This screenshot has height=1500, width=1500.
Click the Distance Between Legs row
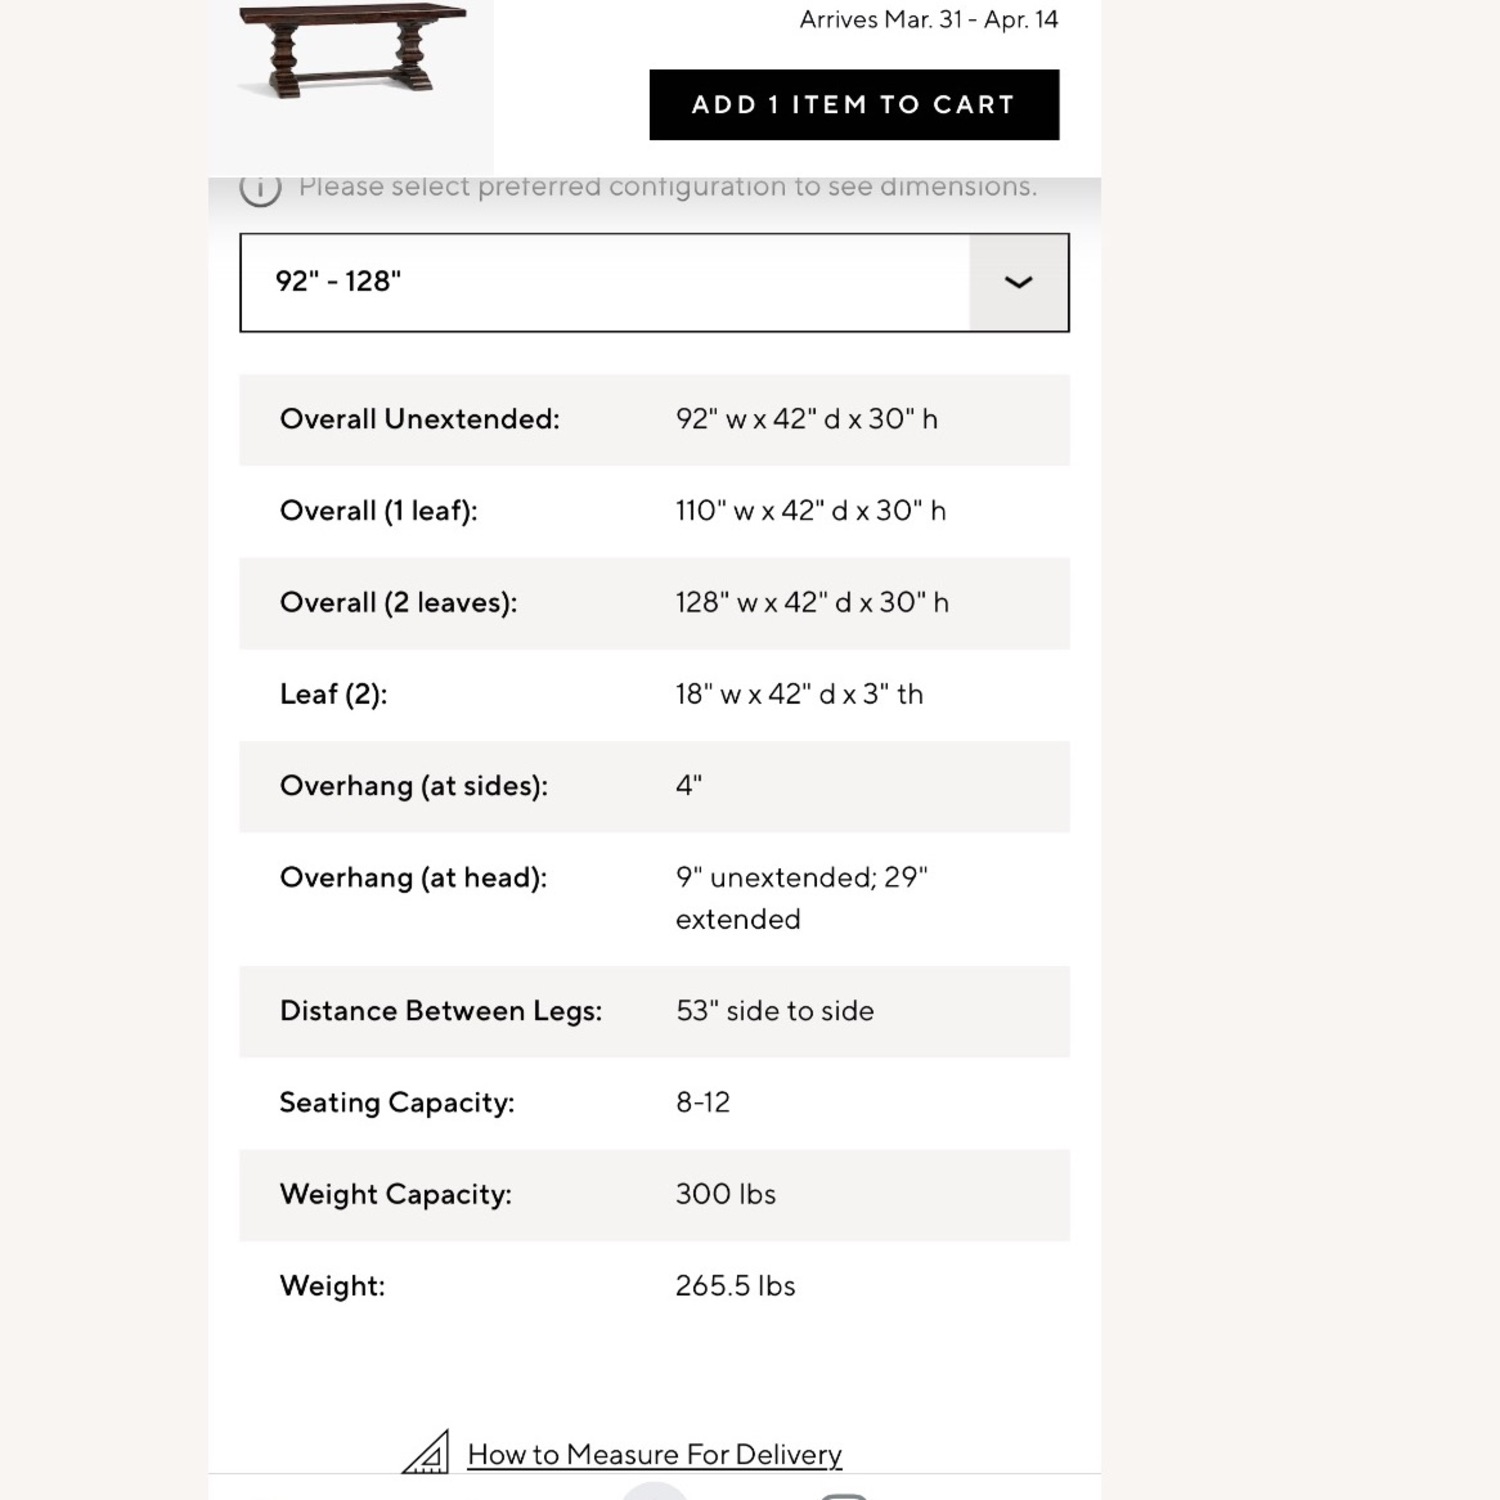[x=654, y=1011]
